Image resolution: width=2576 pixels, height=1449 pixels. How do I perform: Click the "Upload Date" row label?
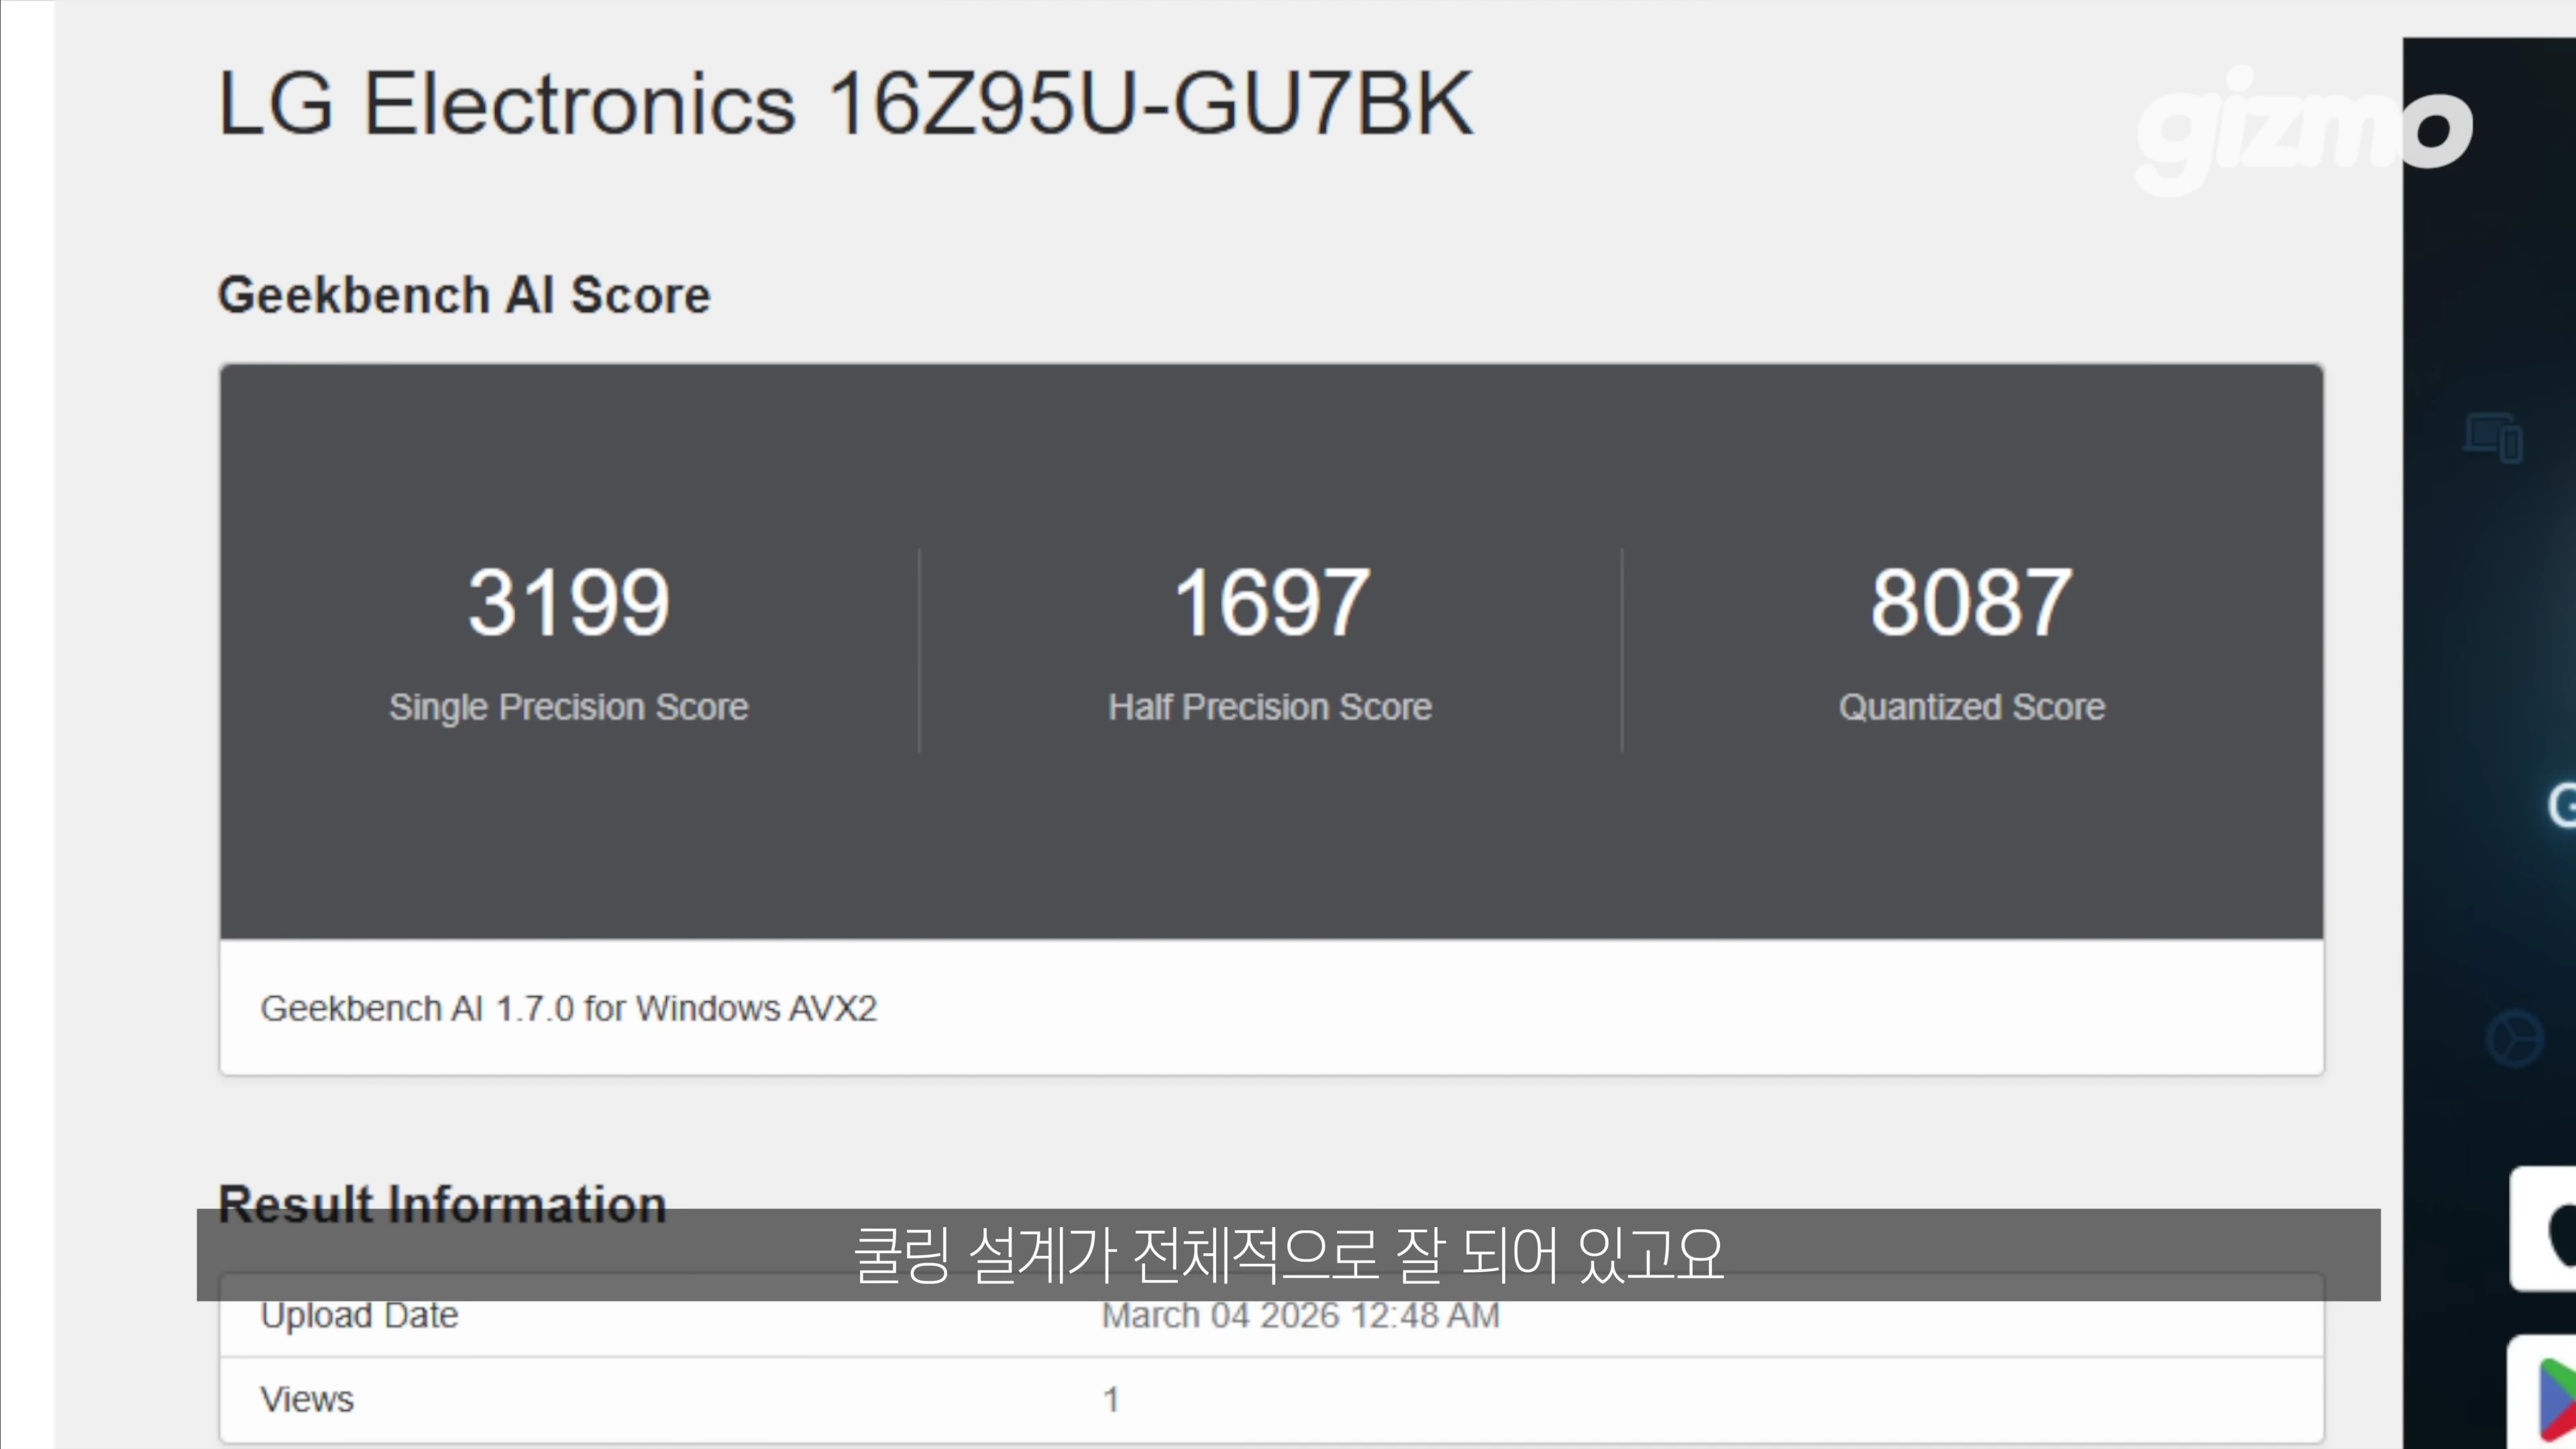pos(359,1316)
